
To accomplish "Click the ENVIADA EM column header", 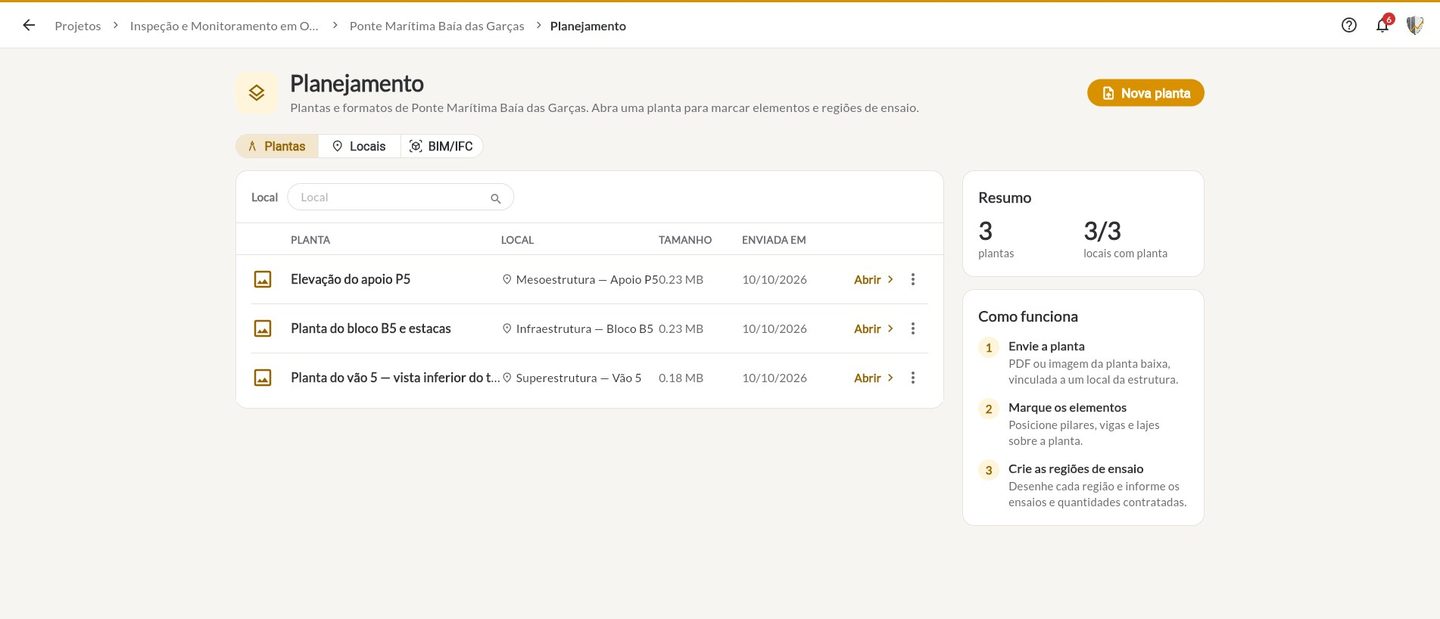I will (x=774, y=240).
